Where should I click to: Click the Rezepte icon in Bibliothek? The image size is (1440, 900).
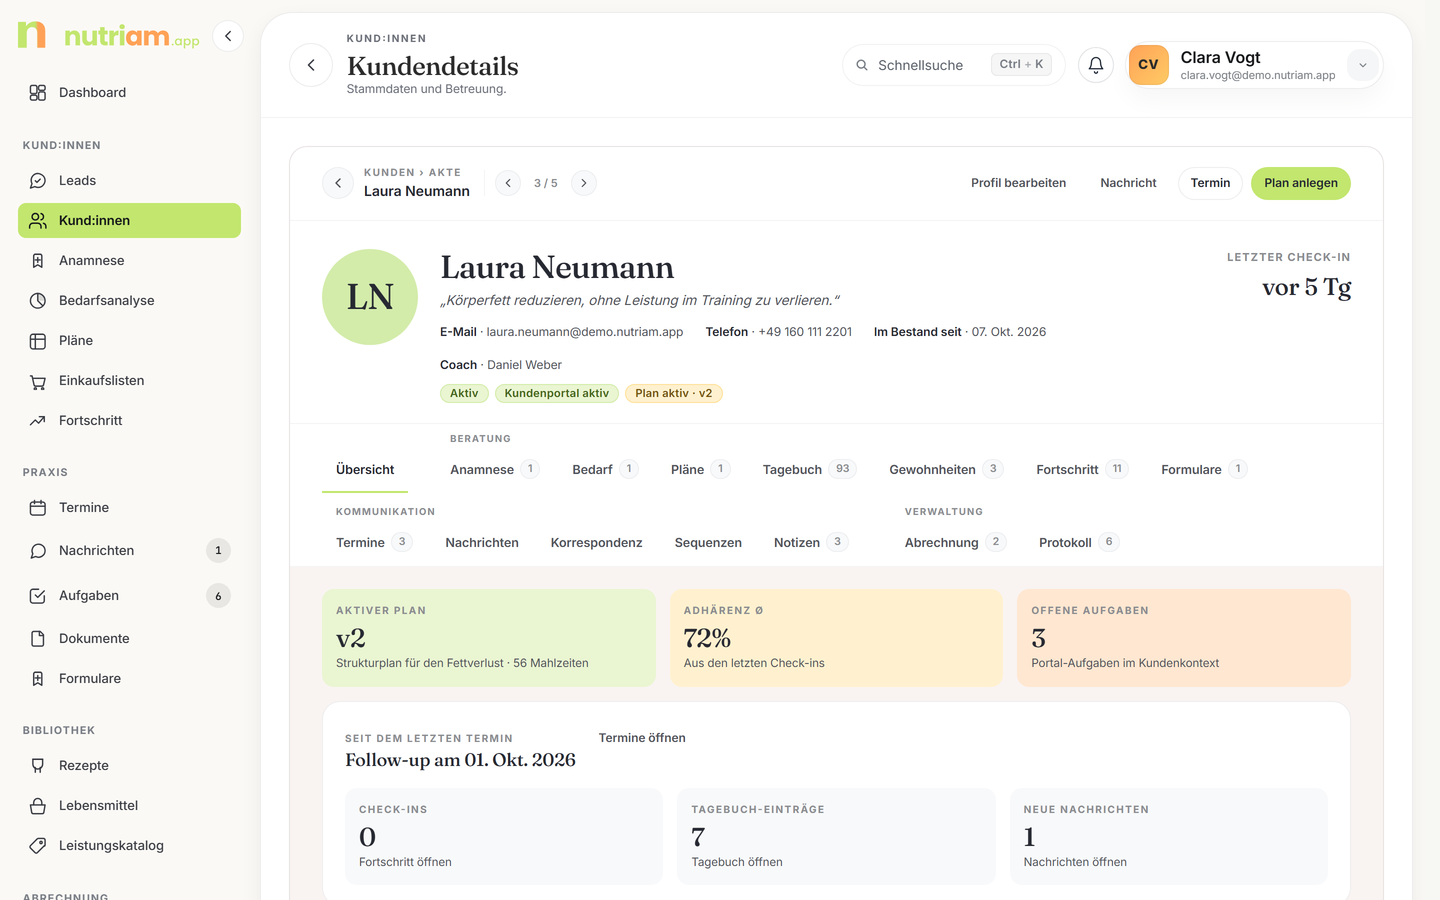[38, 766]
